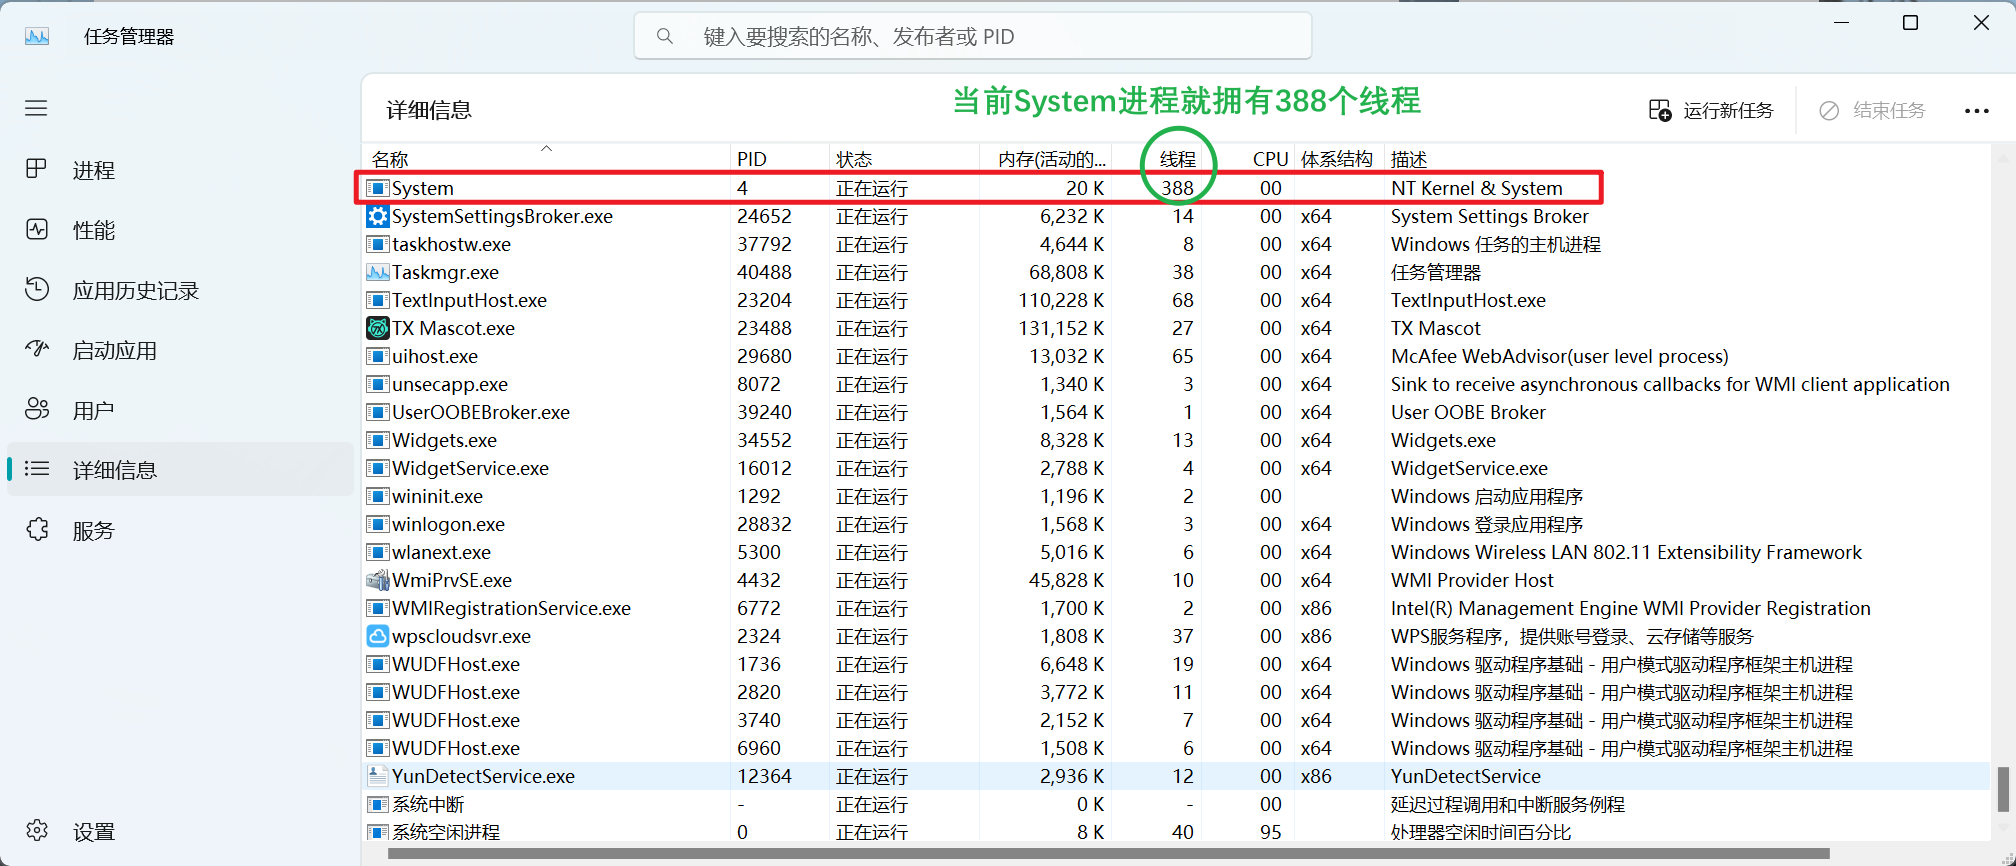
Task: Switch to the 性能 page
Action: click(180, 230)
